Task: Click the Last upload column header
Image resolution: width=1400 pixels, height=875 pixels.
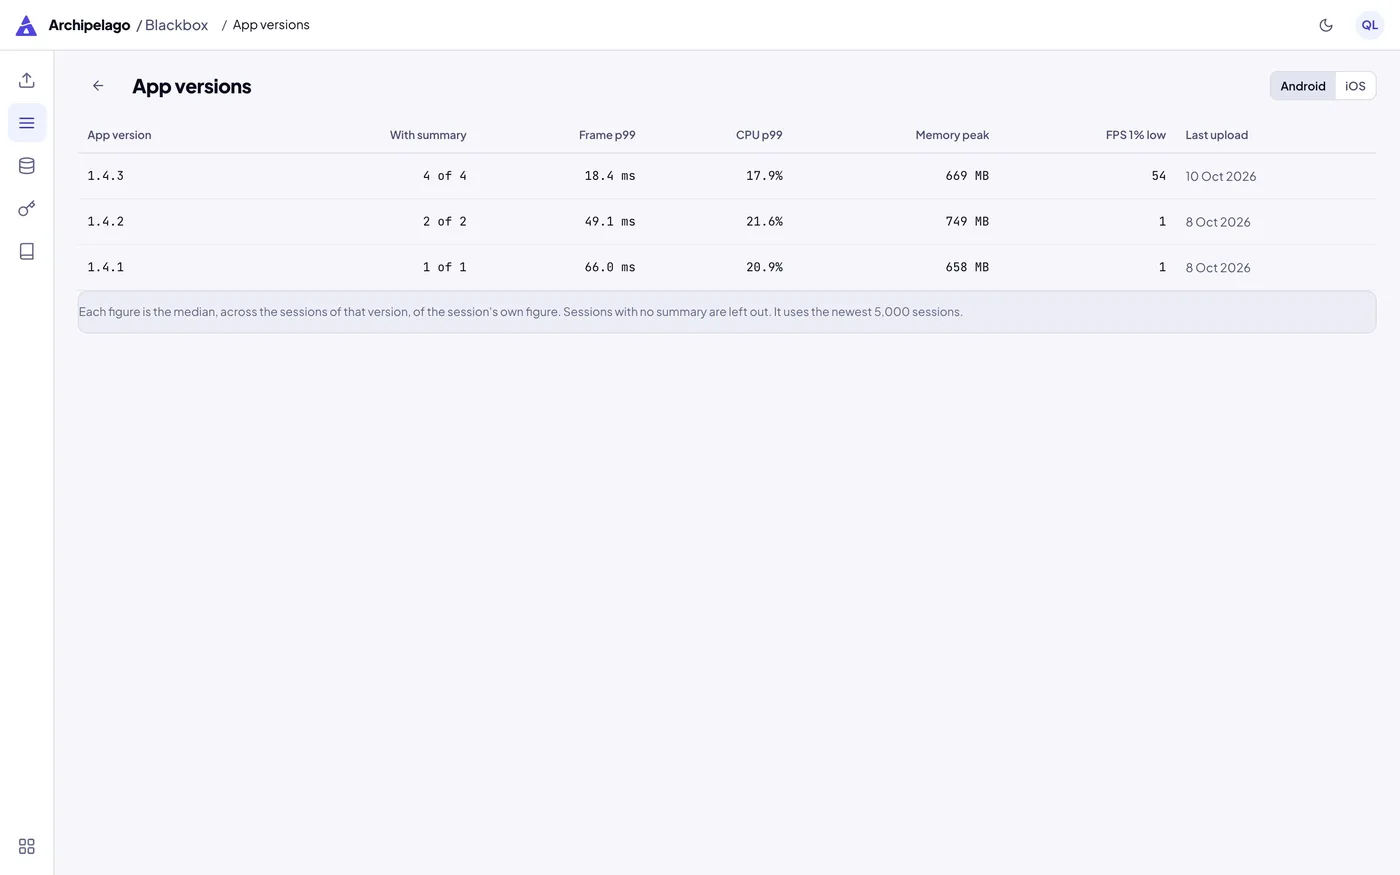Action: (x=1217, y=135)
